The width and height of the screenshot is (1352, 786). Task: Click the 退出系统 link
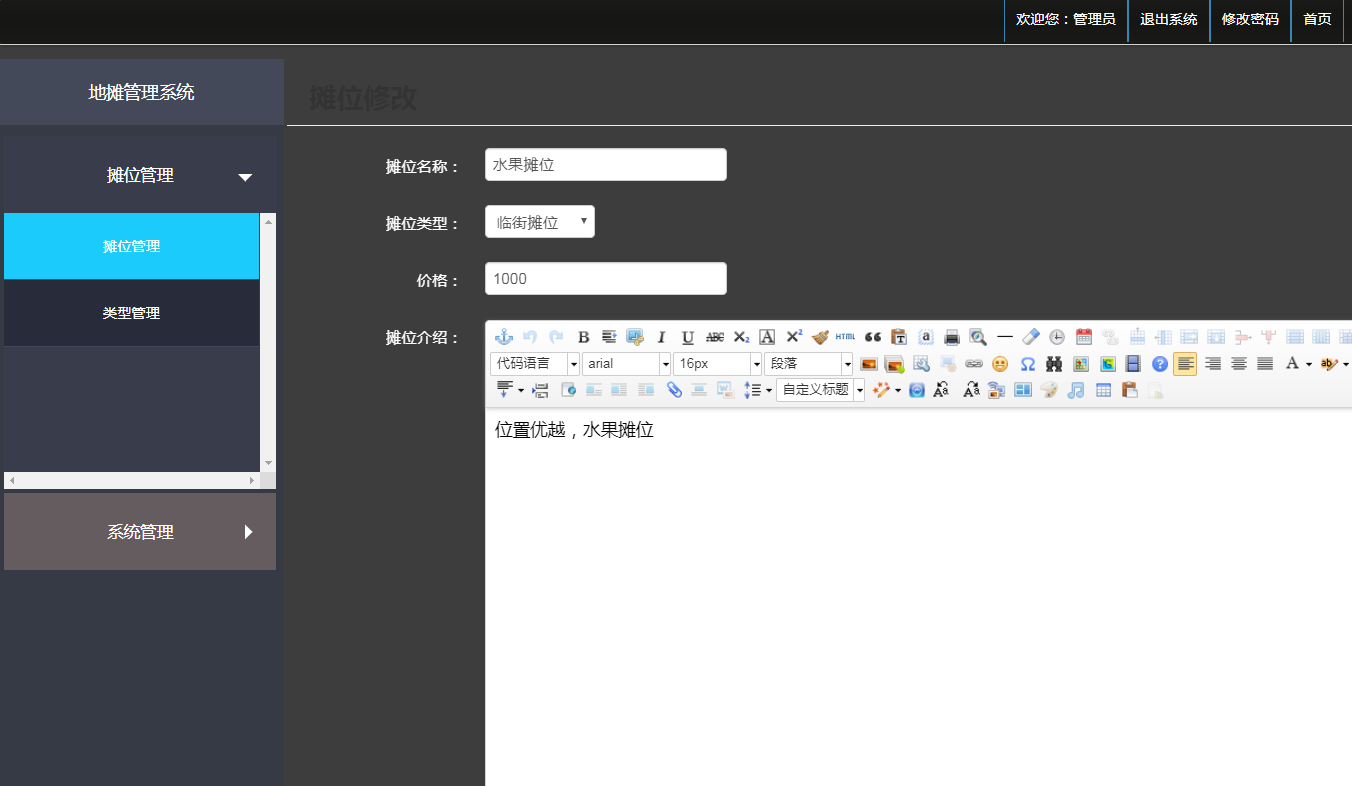pos(1168,19)
